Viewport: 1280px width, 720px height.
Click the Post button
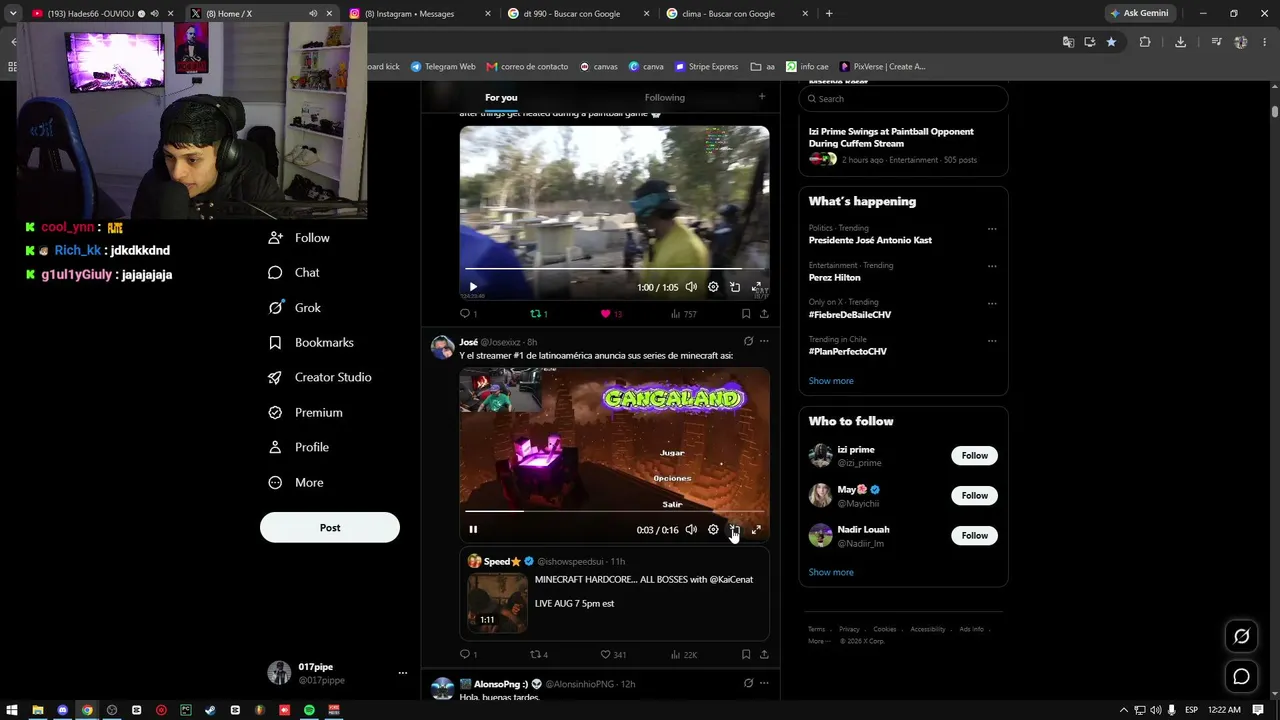(330, 528)
